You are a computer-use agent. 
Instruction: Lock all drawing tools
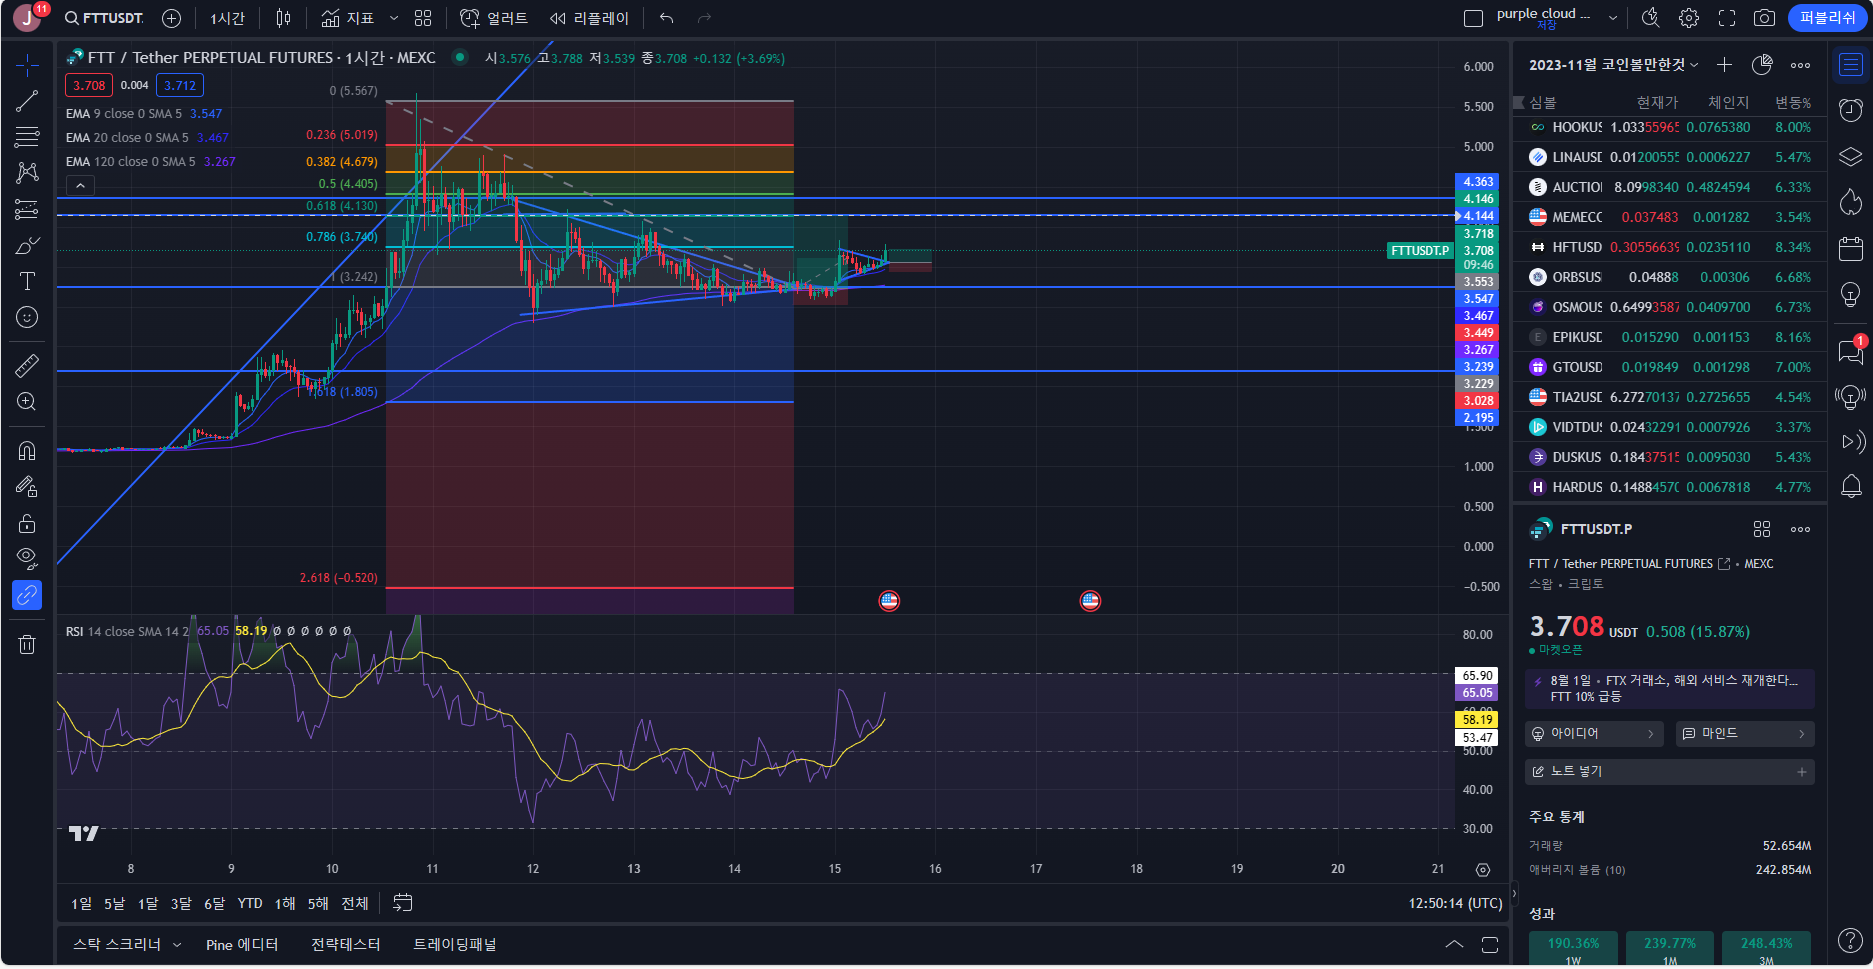click(27, 523)
